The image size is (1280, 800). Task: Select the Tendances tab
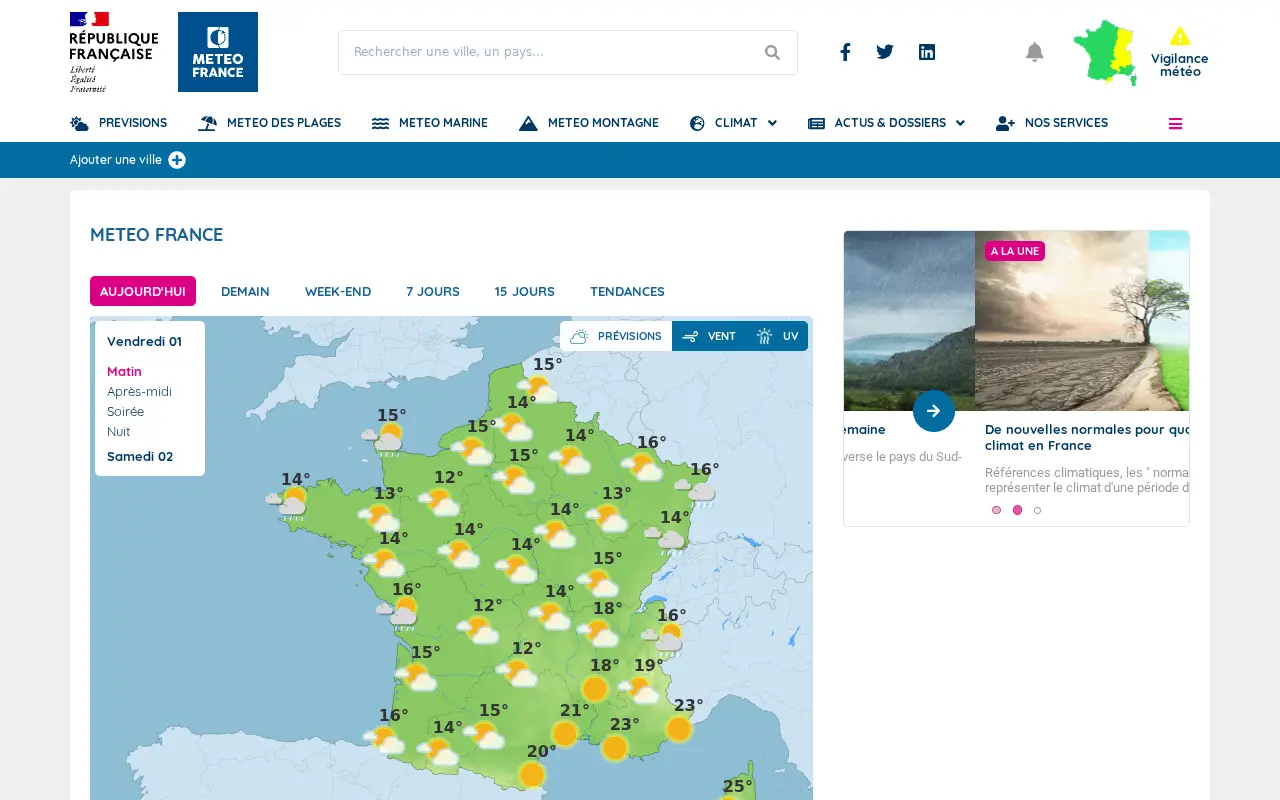point(627,291)
